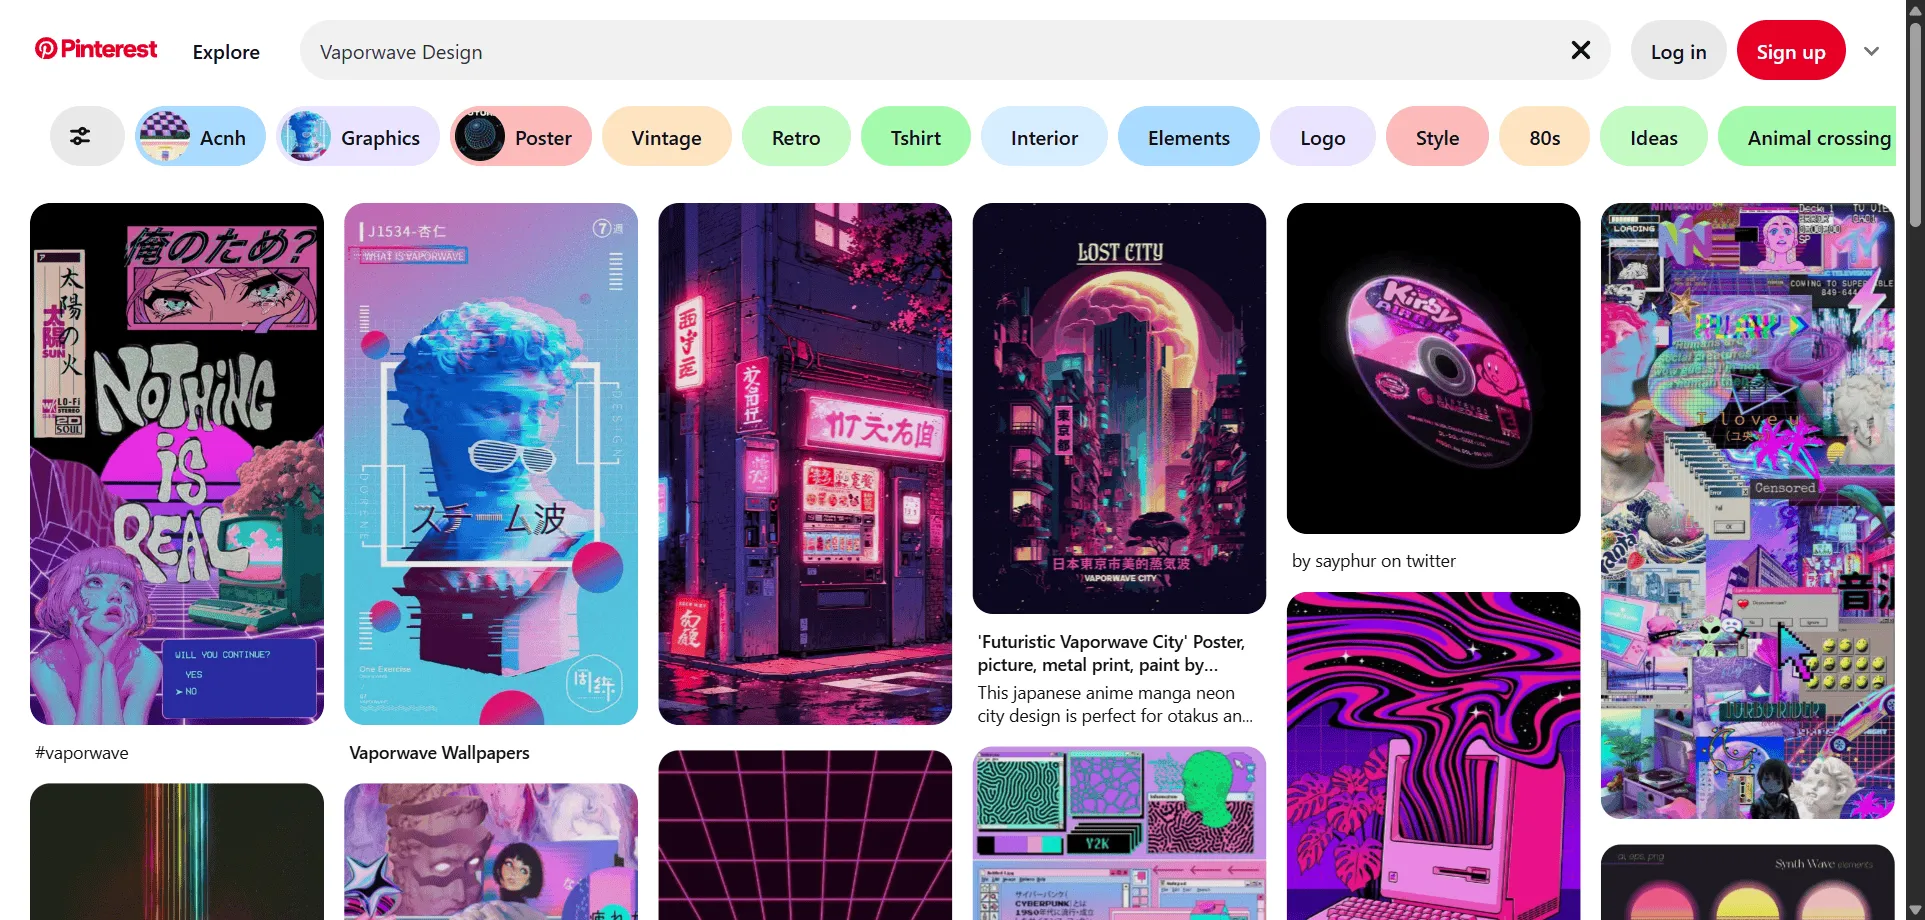The height and width of the screenshot is (920, 1925).
Task: Select the Acnh filter chip
Action: 200,137
